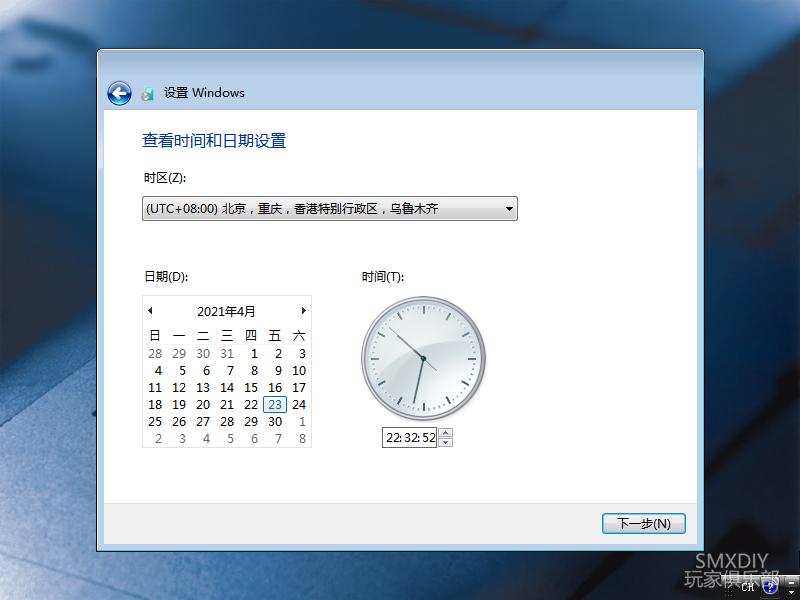The width and height of the screenshot is (800, 600).
Task: Select April 10 in calendar
Action: pyautogui.click(x=299, y=371)
